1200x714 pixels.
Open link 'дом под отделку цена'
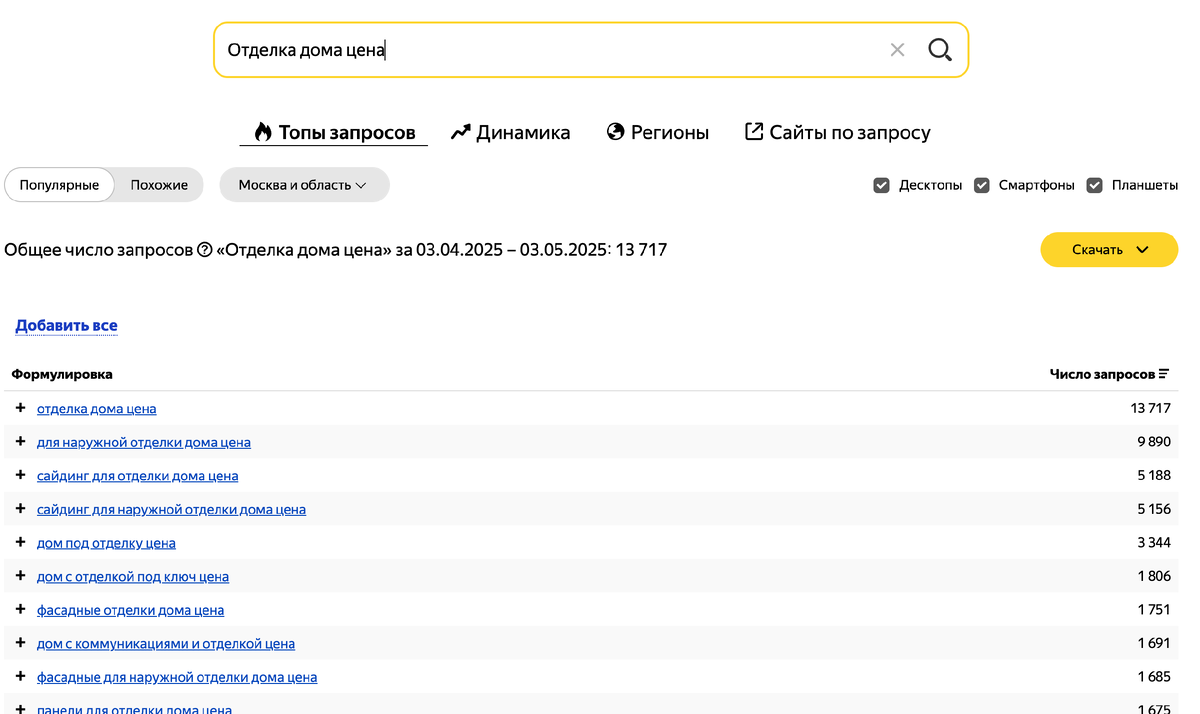[x=106, y=543]
